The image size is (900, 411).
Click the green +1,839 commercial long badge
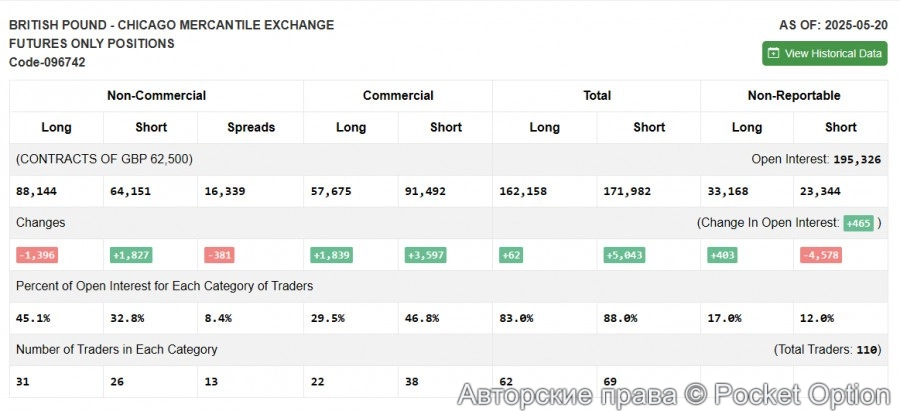pyautogui.click(x=331, y=255)
